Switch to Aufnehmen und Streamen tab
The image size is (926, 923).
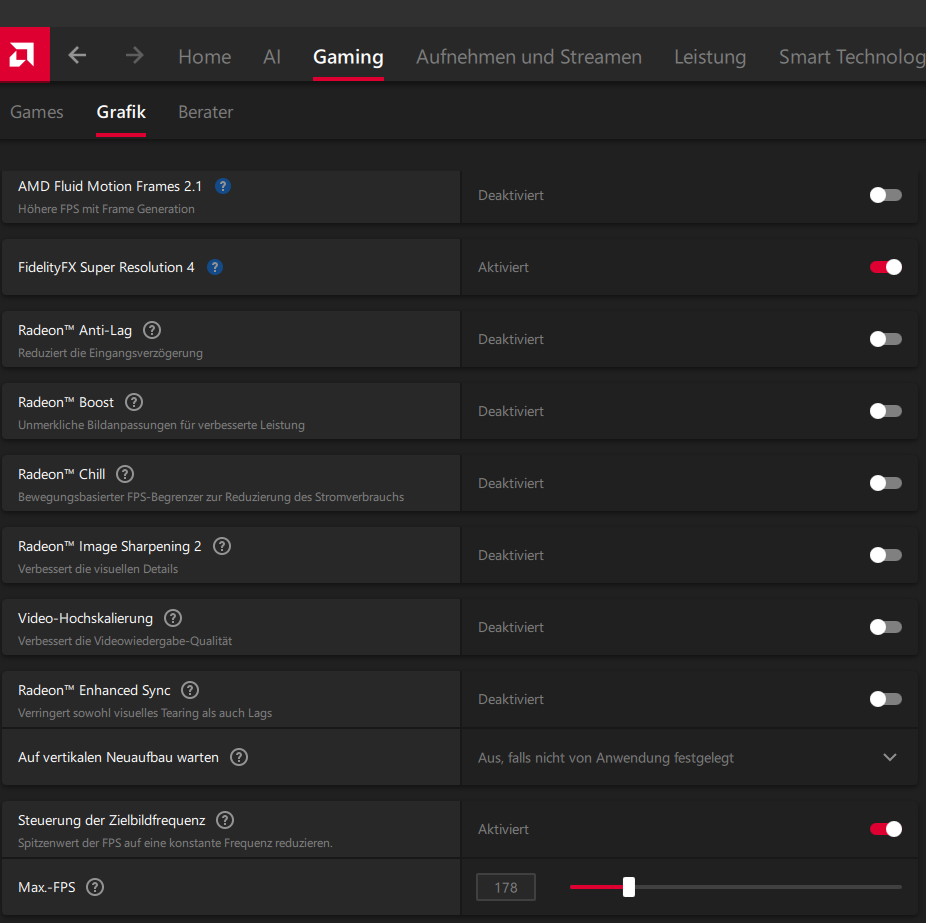click(x=529, y=57)
